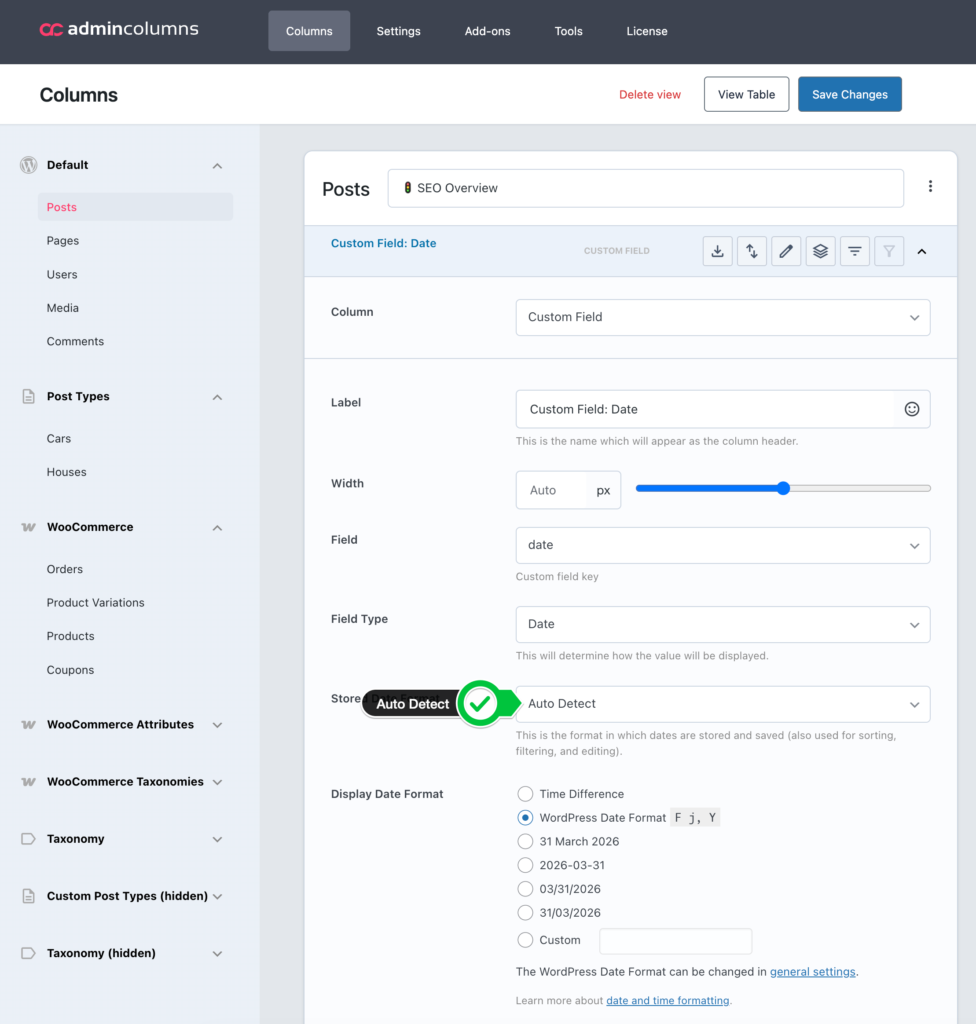The width and height of the screenshot is (976, 1024).
Task: Click the Width slider handle
Action: click(783, 488)
